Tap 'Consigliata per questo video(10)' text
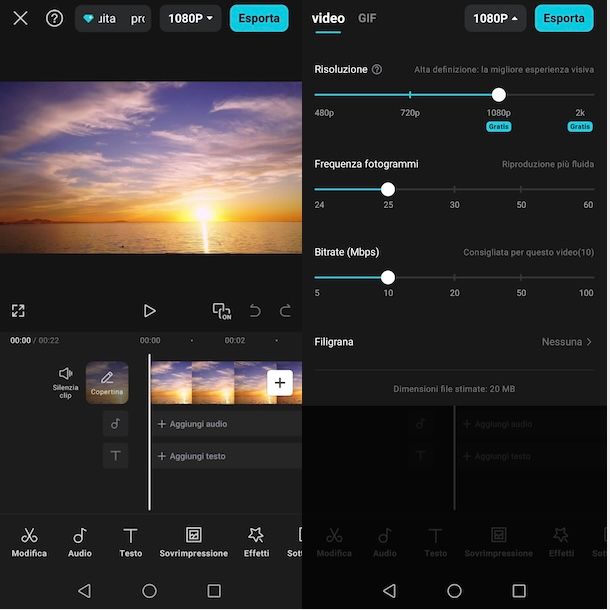Screen dimensions: 610x610 (x=528, y=252)
